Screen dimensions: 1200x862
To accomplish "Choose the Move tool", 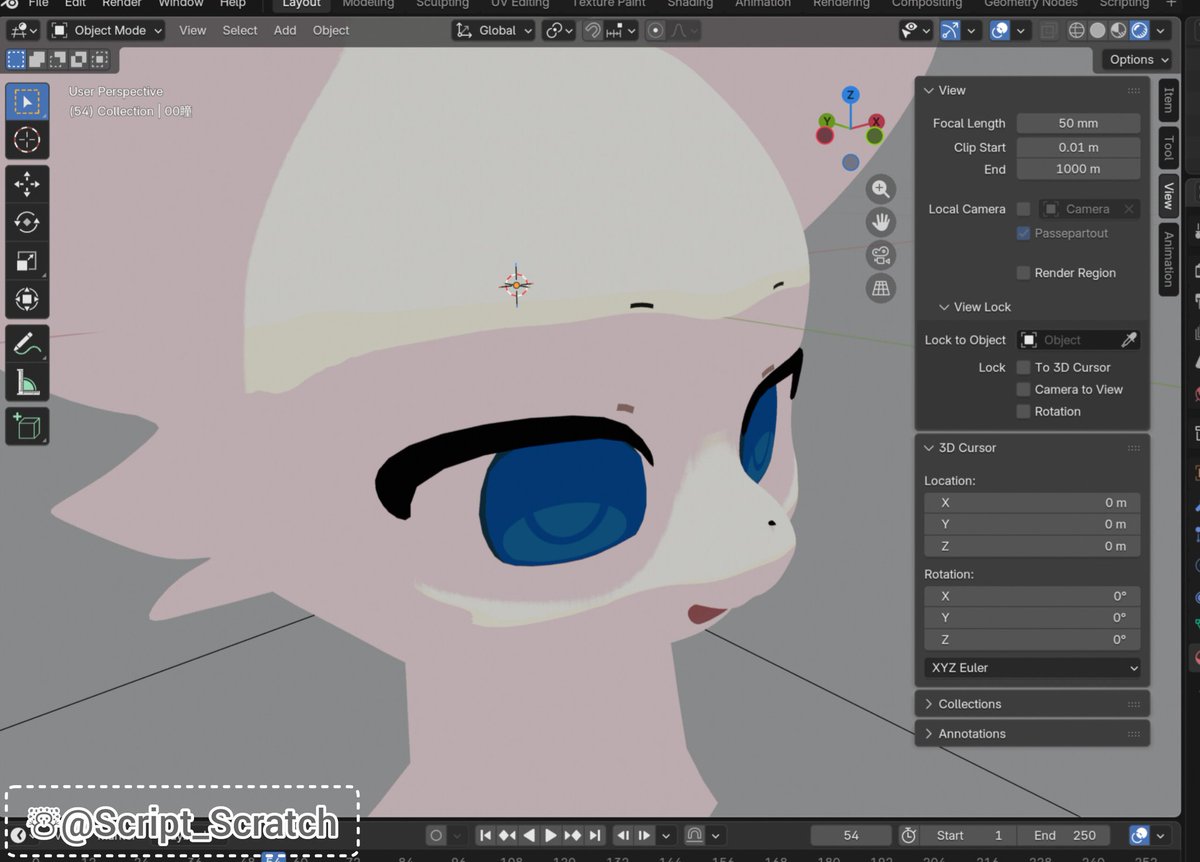I will (27, 184).
